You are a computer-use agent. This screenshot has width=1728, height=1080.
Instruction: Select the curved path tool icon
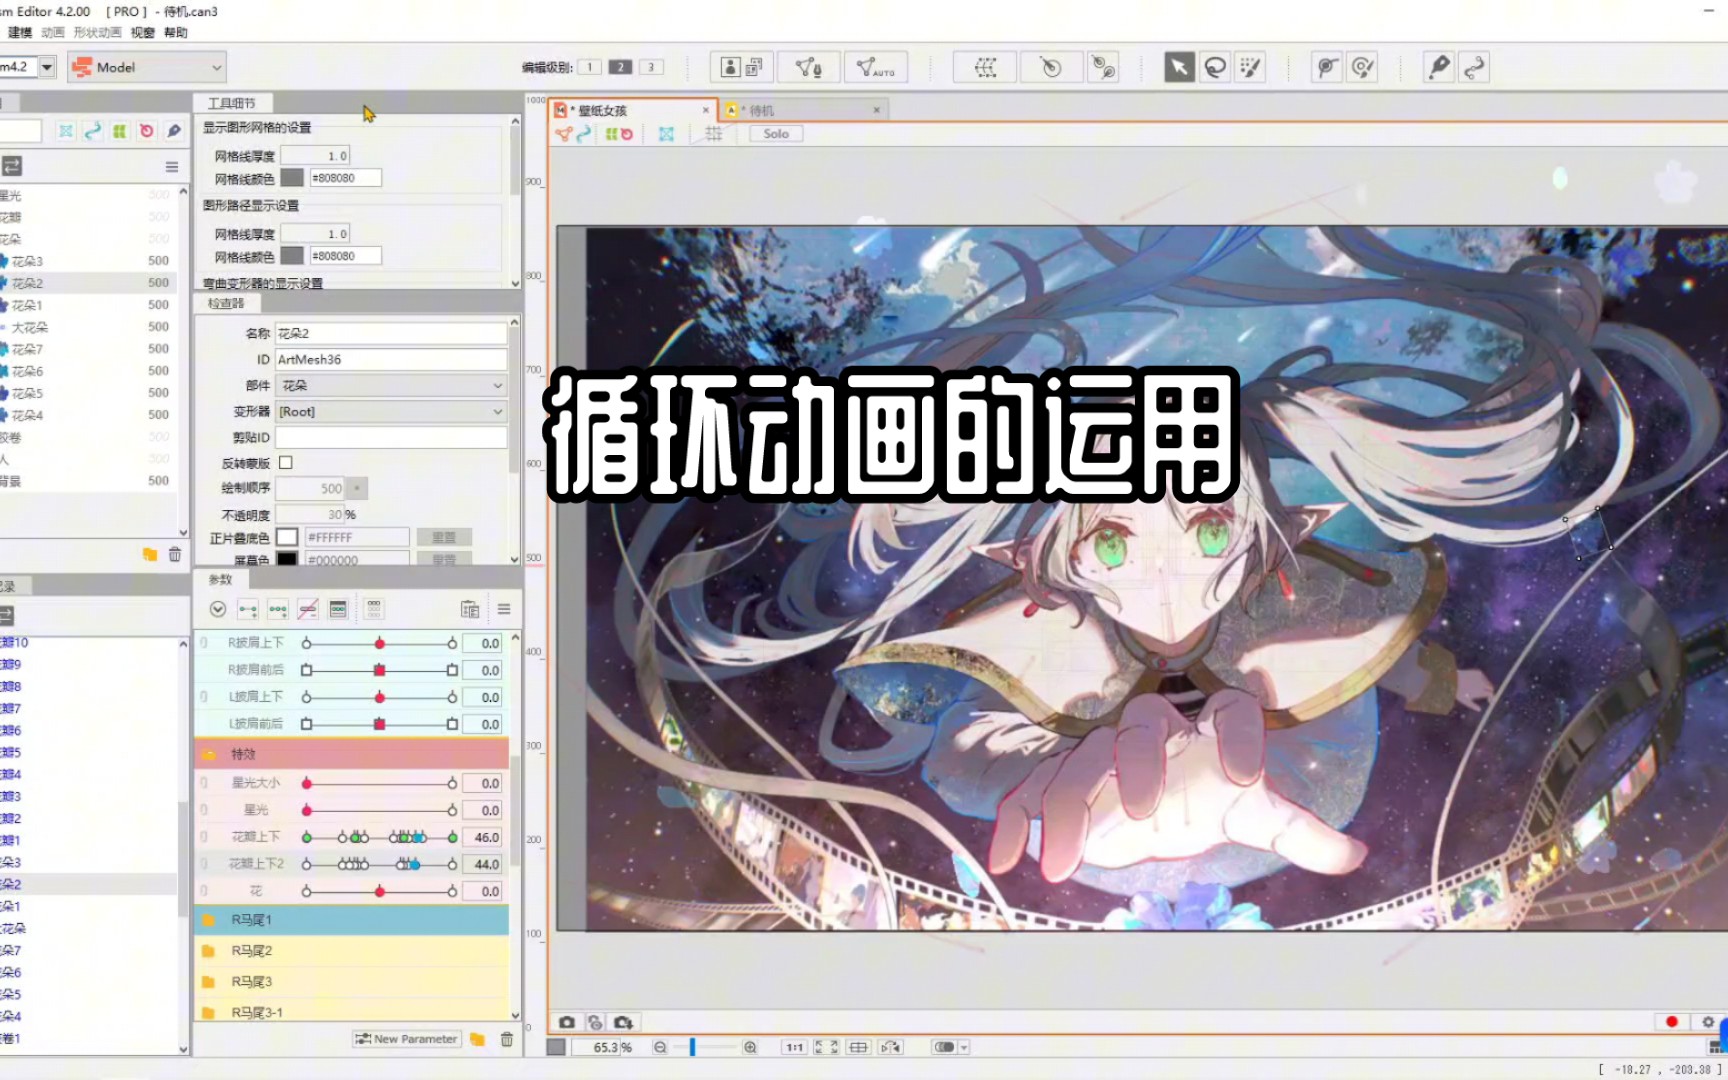1474,67
